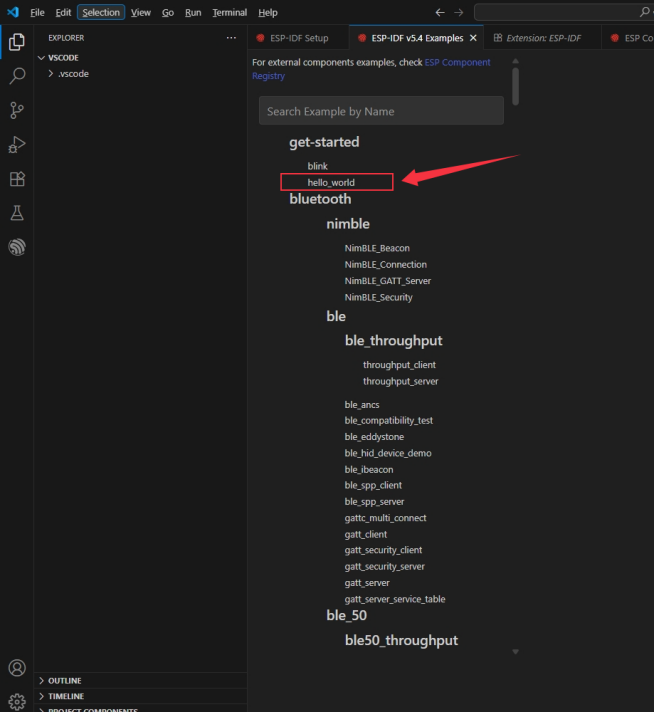Image resolution: width=654 pixels, height=712 pixels.
Task: Open the ESP-IDF Espressif view
Action: pos(17,247)
